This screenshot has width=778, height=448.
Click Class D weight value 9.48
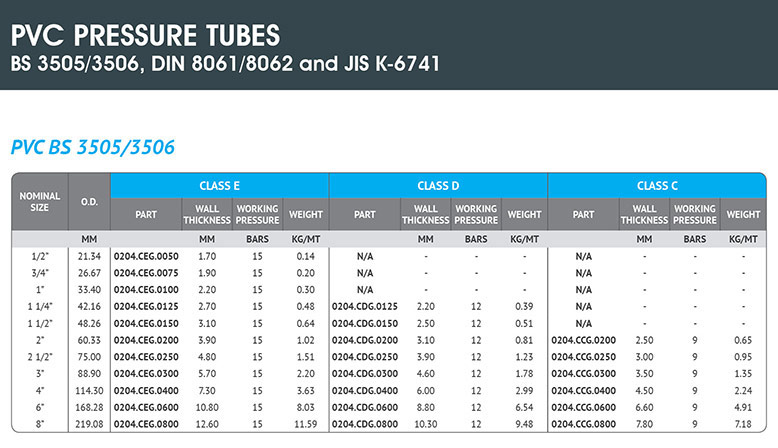(524, 424)
